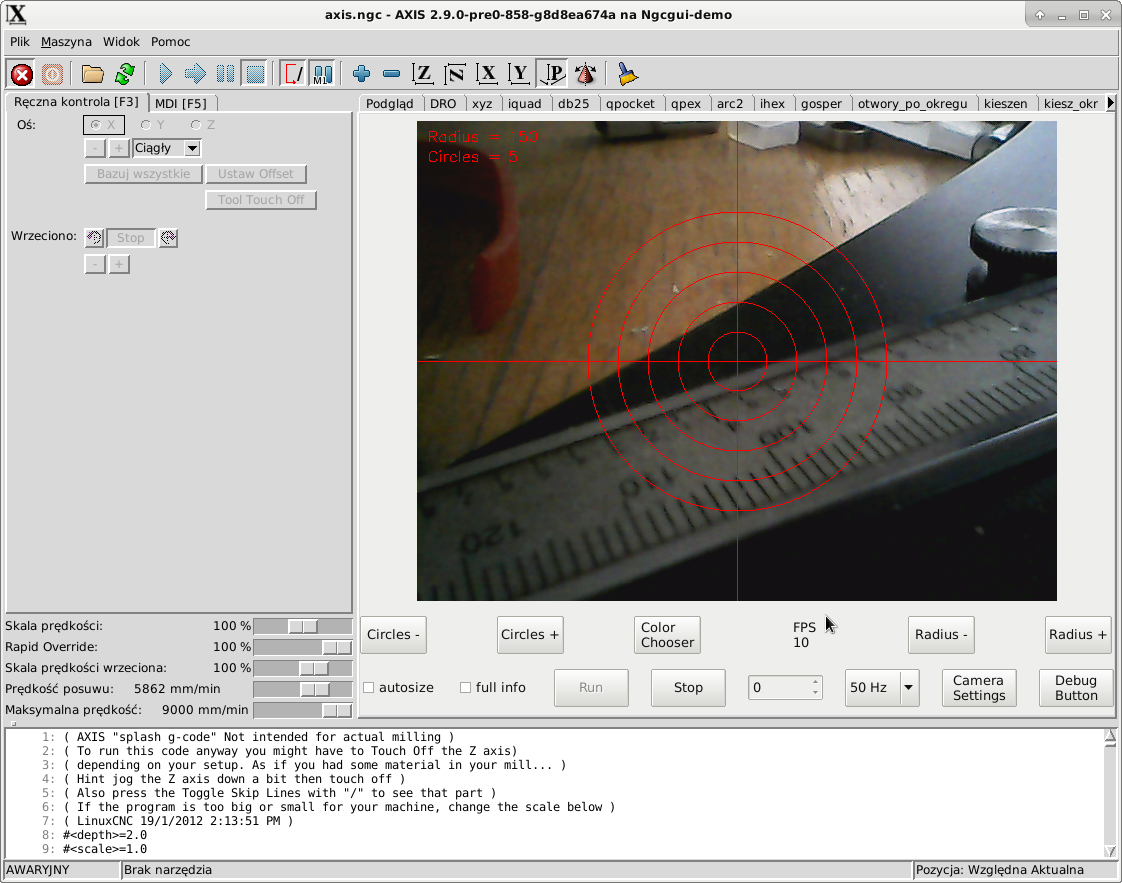Screen dimensions: 1122x883
Task: Select G-code line 8 #<depth>=2.0
Action: click(104, 835)
